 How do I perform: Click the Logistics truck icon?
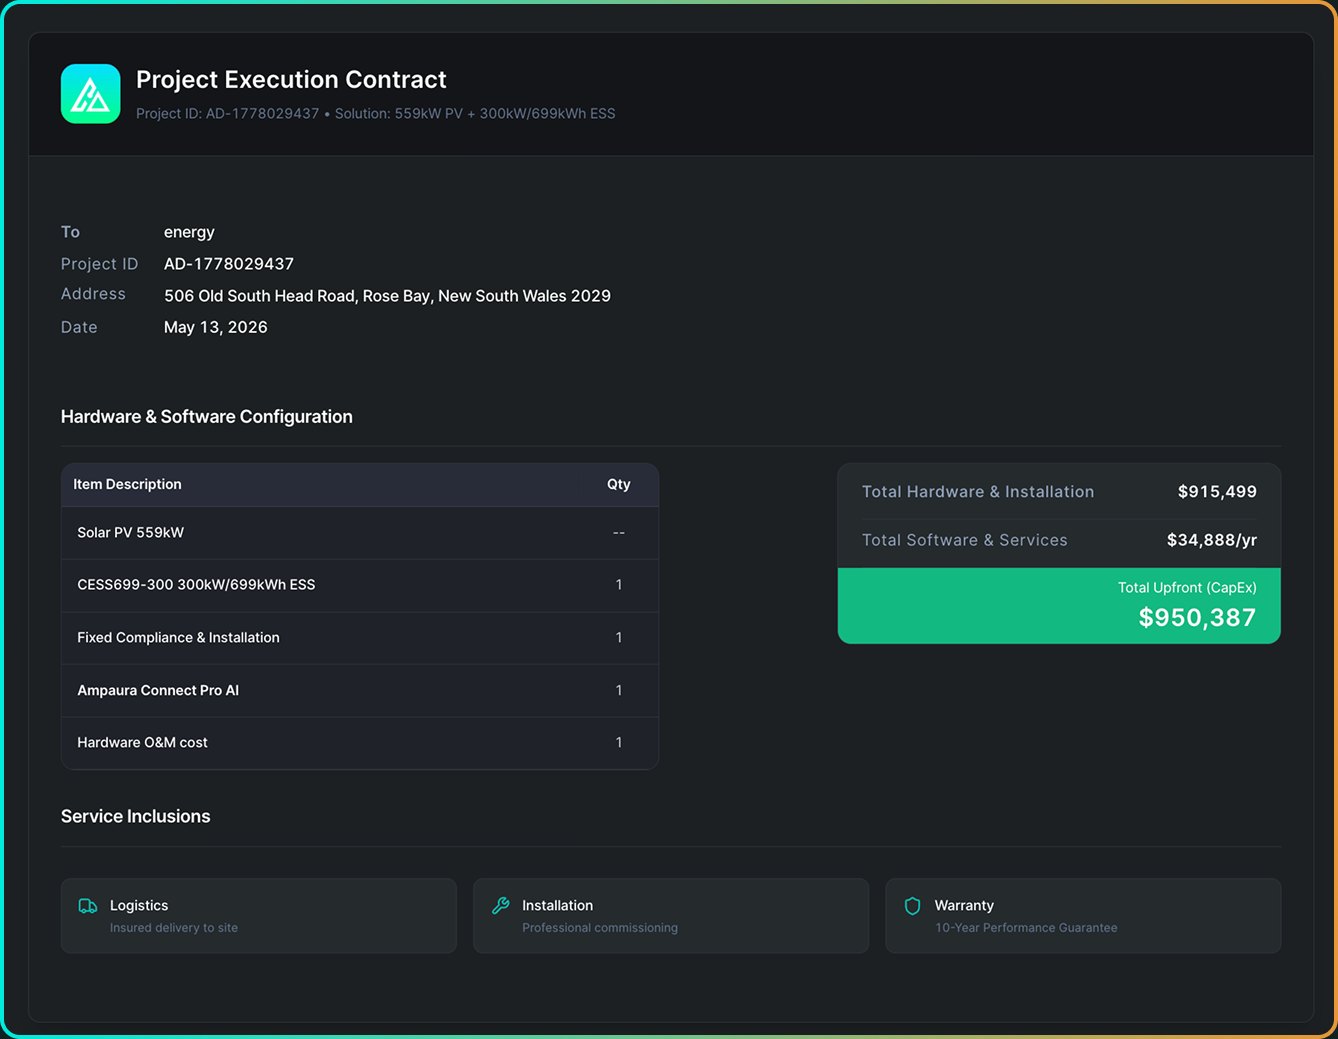pyautogui.click(x=88, y=906)
